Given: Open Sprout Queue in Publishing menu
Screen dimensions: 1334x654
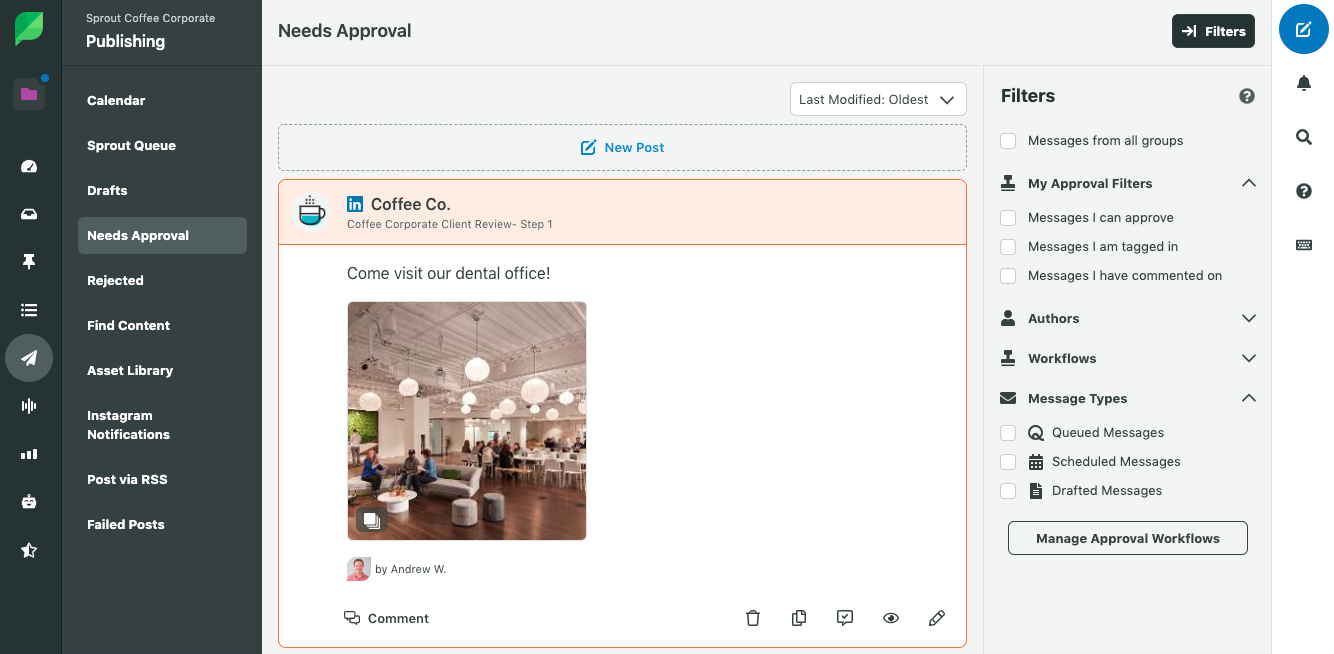Looking at the screenshot, I should [162, 145].
